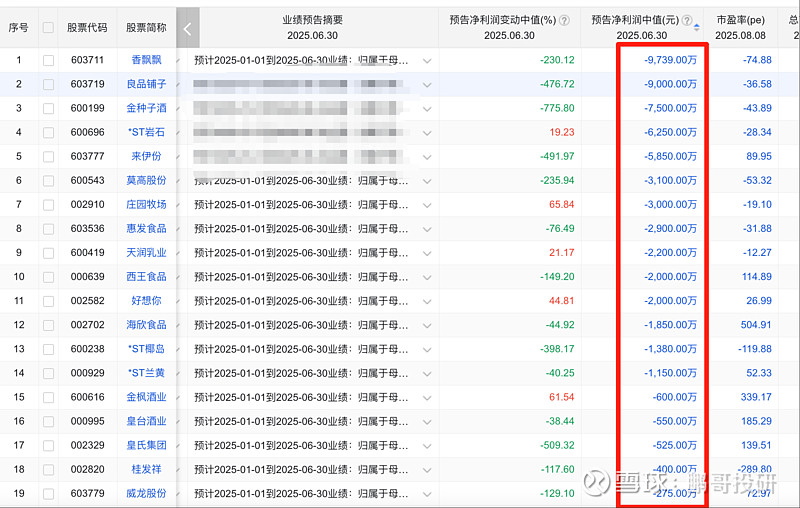Expand the summary for *ST岩石 row
Screen dimensions: 800x508
(x=427, y=133)
